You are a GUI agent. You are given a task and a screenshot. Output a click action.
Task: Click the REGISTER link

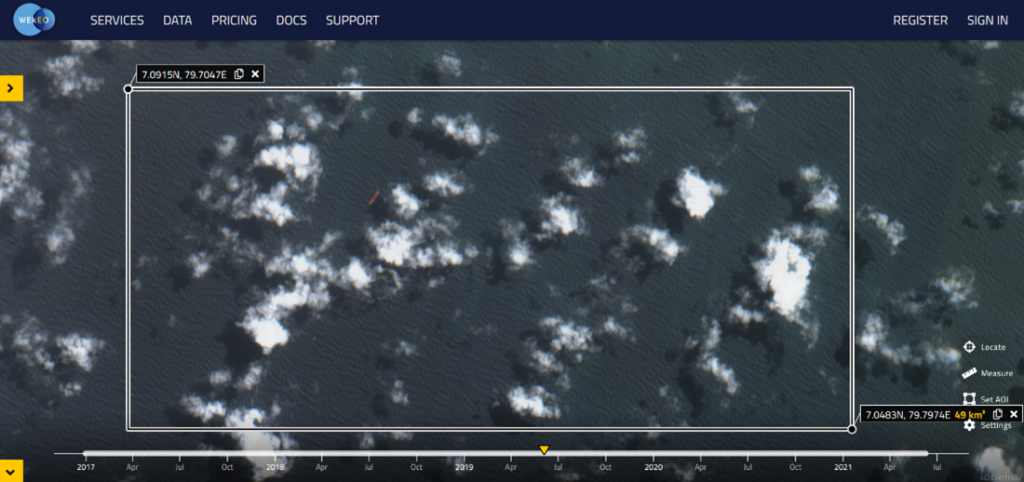920,20
